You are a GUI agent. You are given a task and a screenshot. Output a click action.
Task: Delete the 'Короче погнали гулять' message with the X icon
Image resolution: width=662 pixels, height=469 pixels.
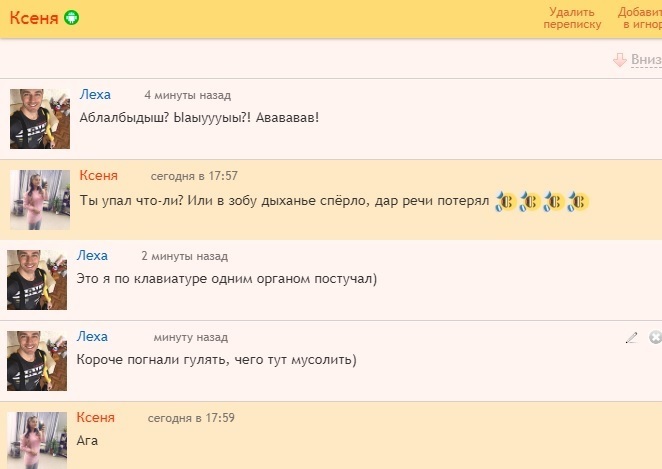tap(655, 337)
